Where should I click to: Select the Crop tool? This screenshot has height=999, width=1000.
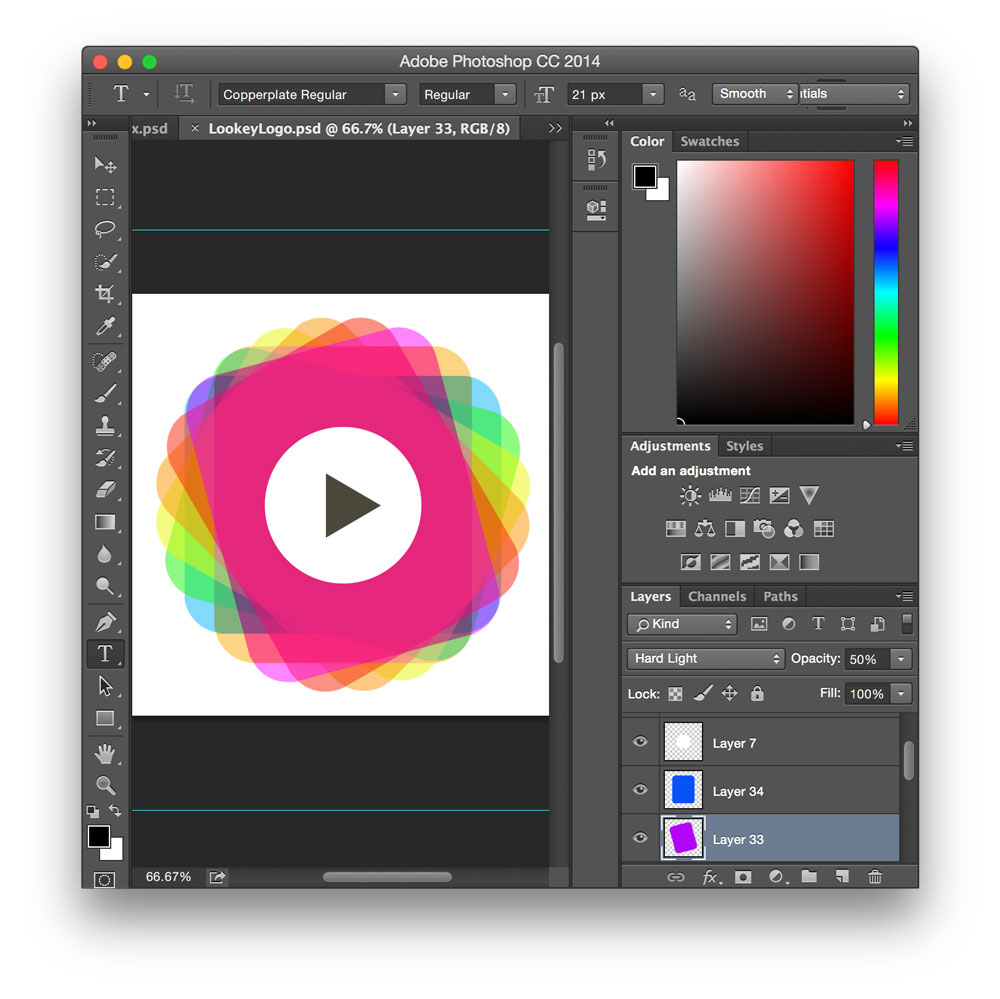click(105, 294)
